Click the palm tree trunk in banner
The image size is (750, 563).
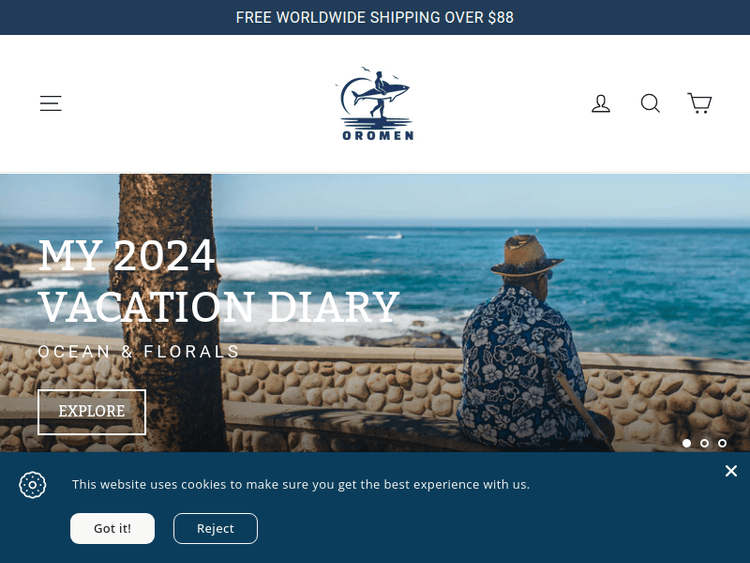[x=167, y=313]
